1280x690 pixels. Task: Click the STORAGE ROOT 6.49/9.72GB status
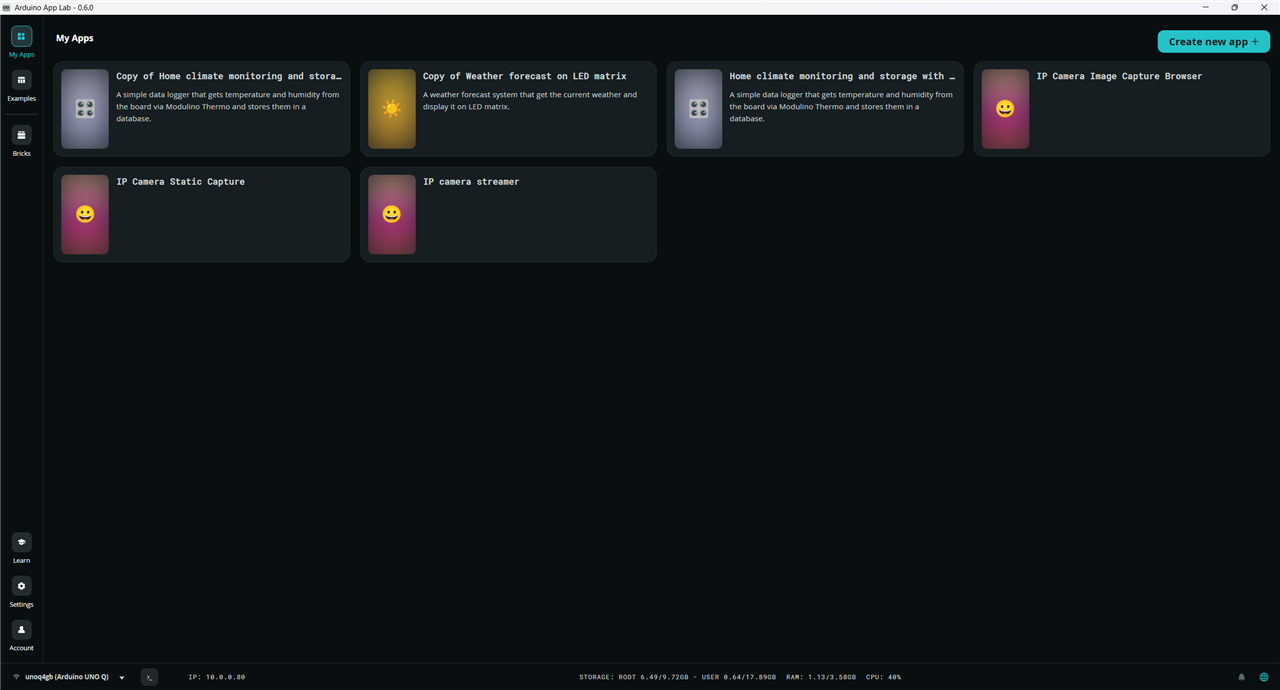[x=634, y=677]
